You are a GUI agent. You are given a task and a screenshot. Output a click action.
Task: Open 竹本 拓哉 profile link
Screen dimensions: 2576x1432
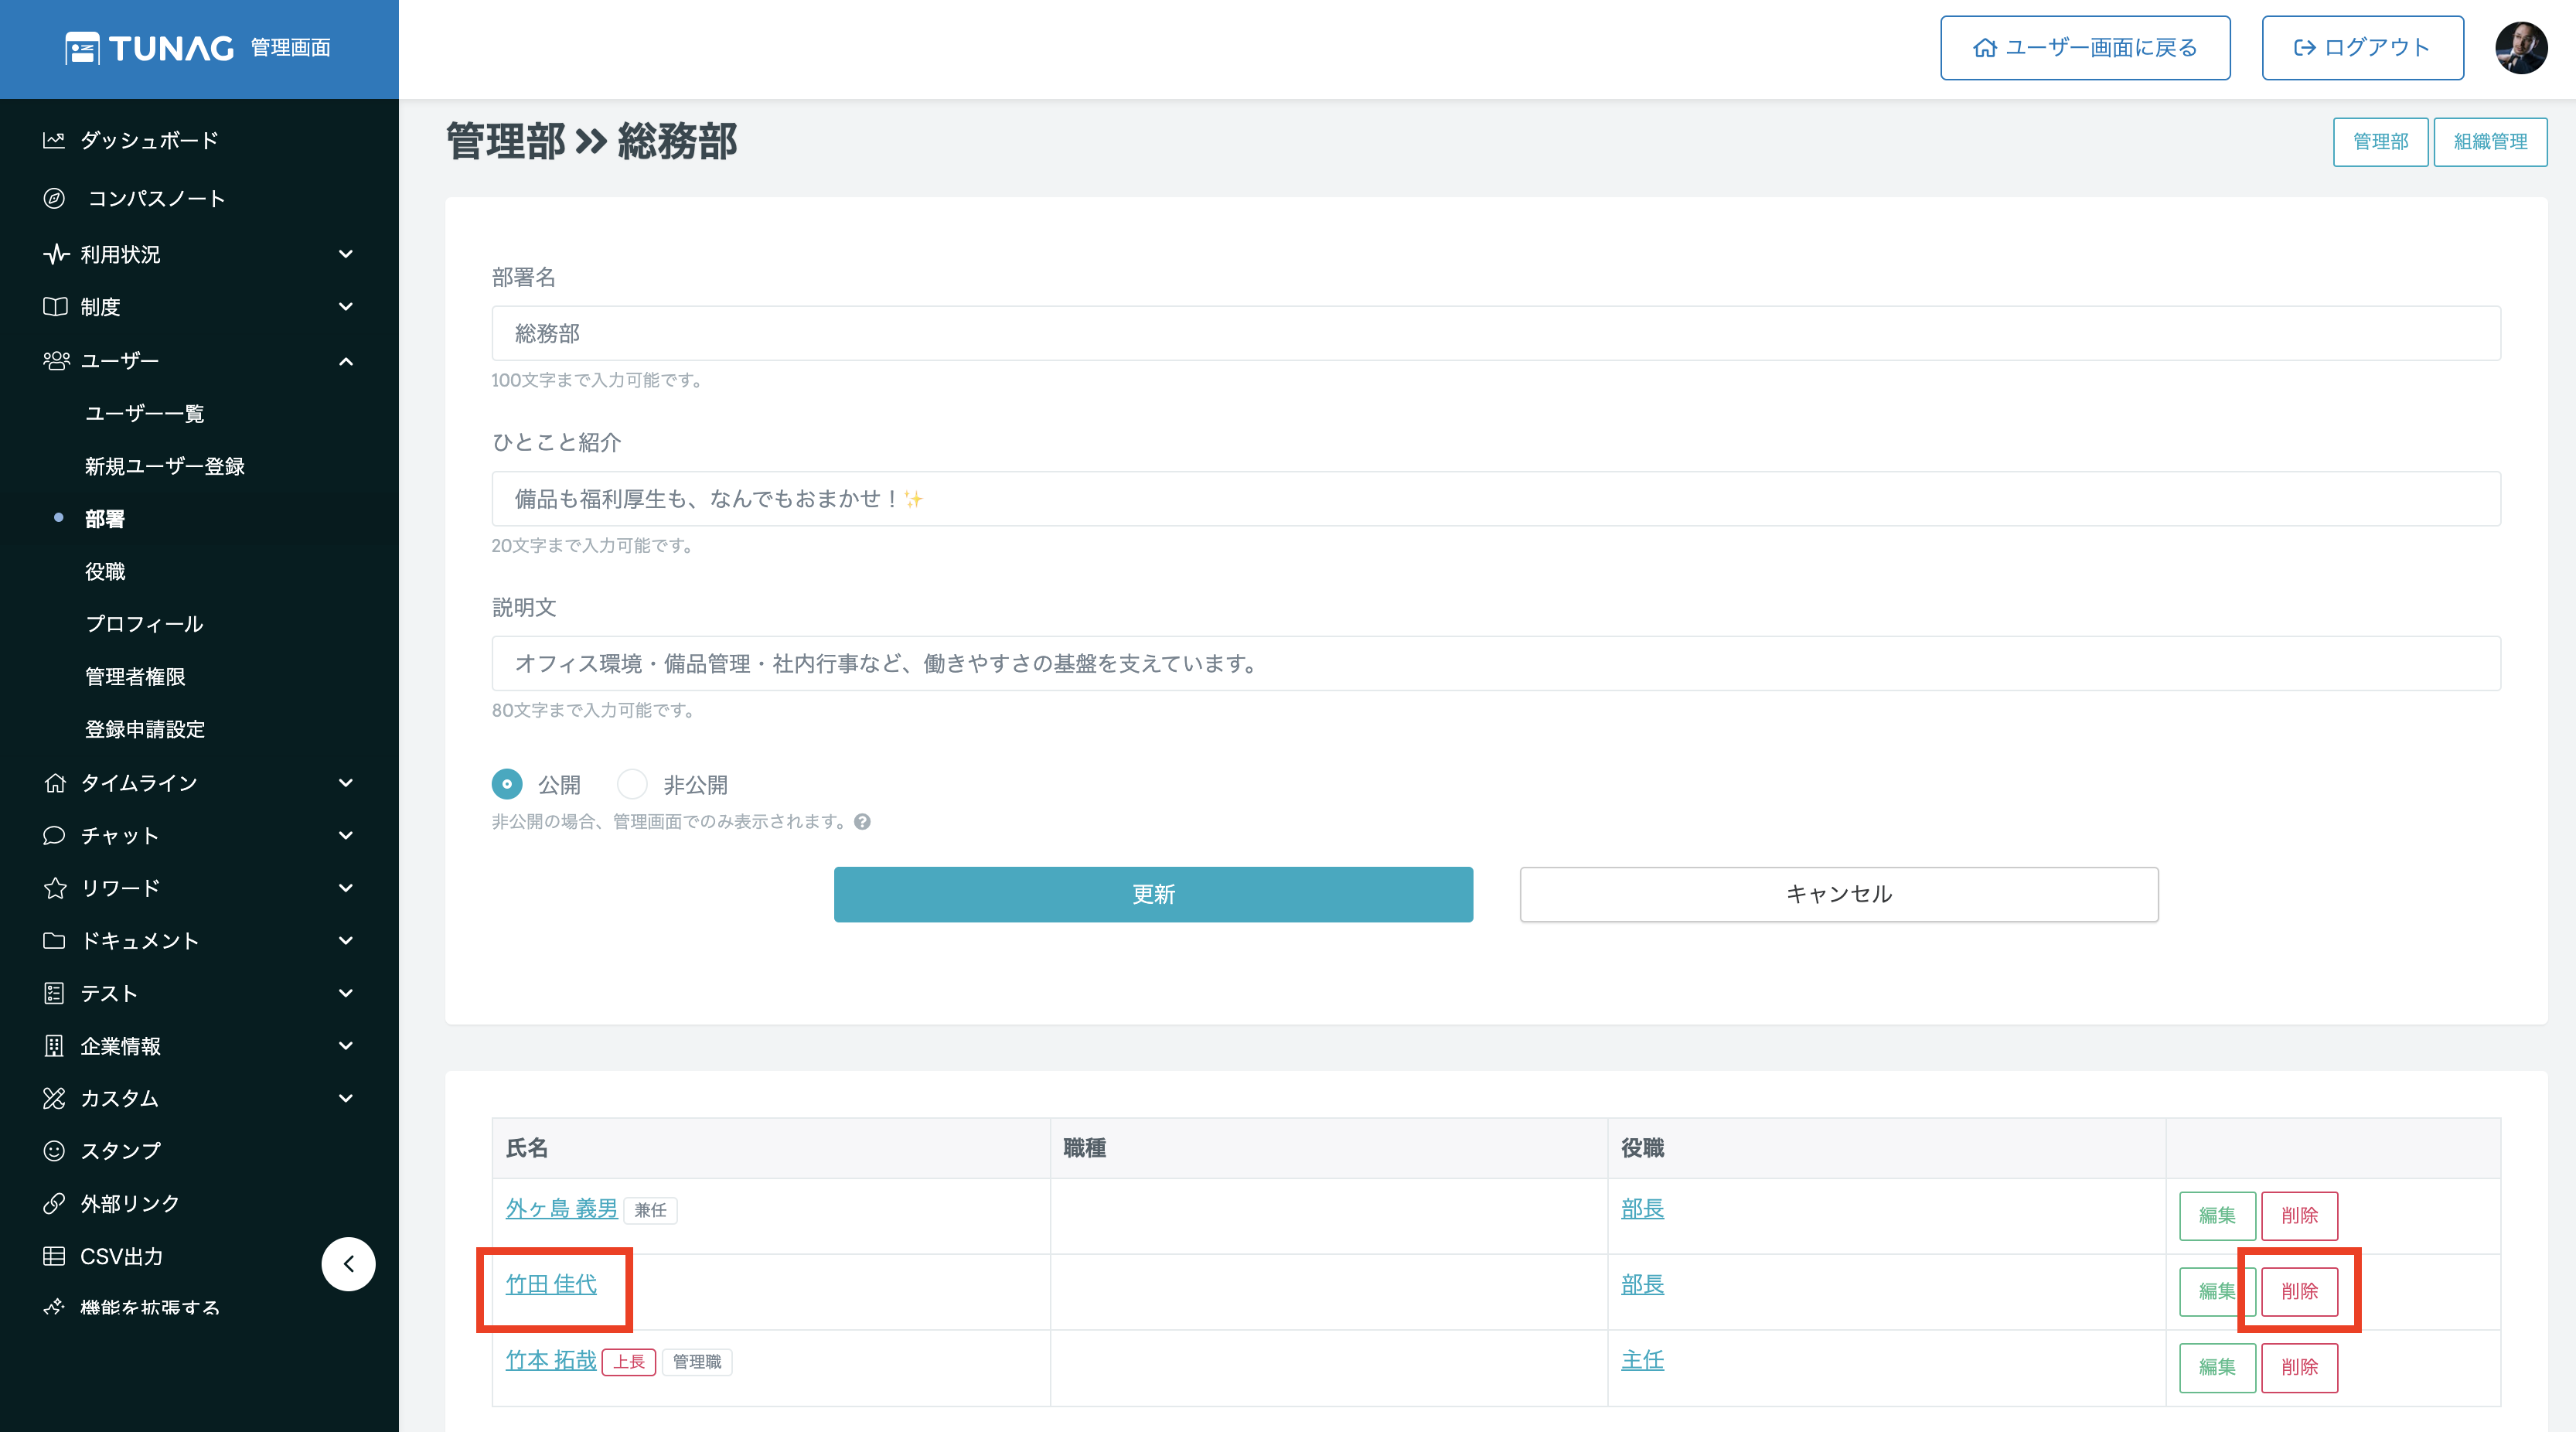point(551,1360)
